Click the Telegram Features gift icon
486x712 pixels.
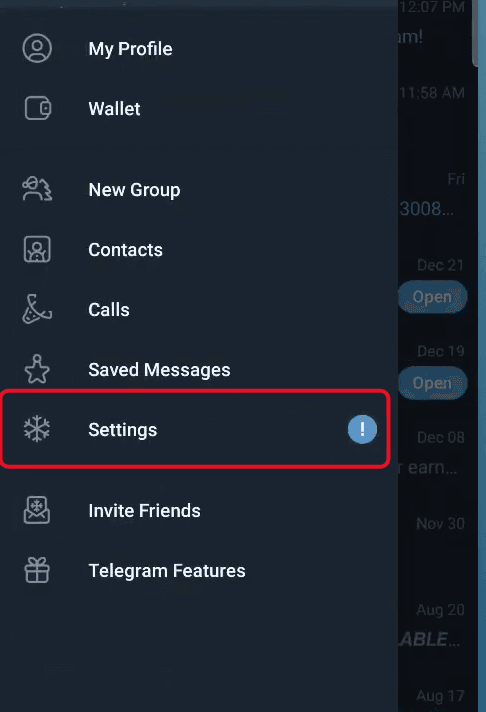pos(37,570)
